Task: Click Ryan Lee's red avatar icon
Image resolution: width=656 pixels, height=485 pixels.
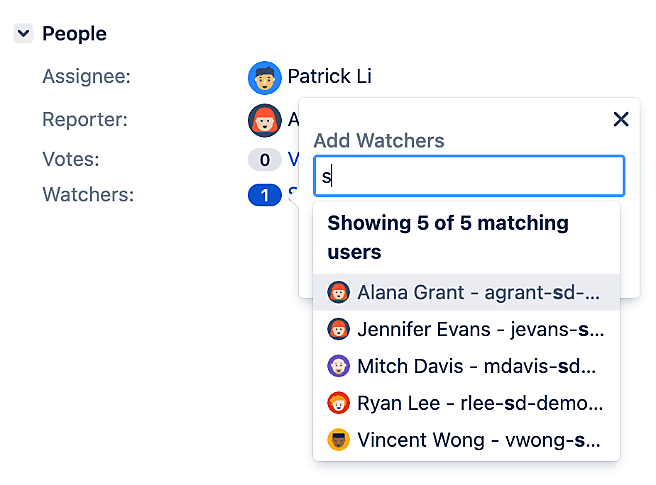Action: coord(338,403)
